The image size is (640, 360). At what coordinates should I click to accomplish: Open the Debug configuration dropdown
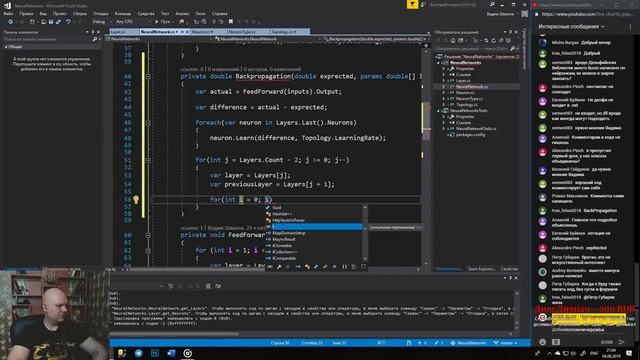point(101,22)
